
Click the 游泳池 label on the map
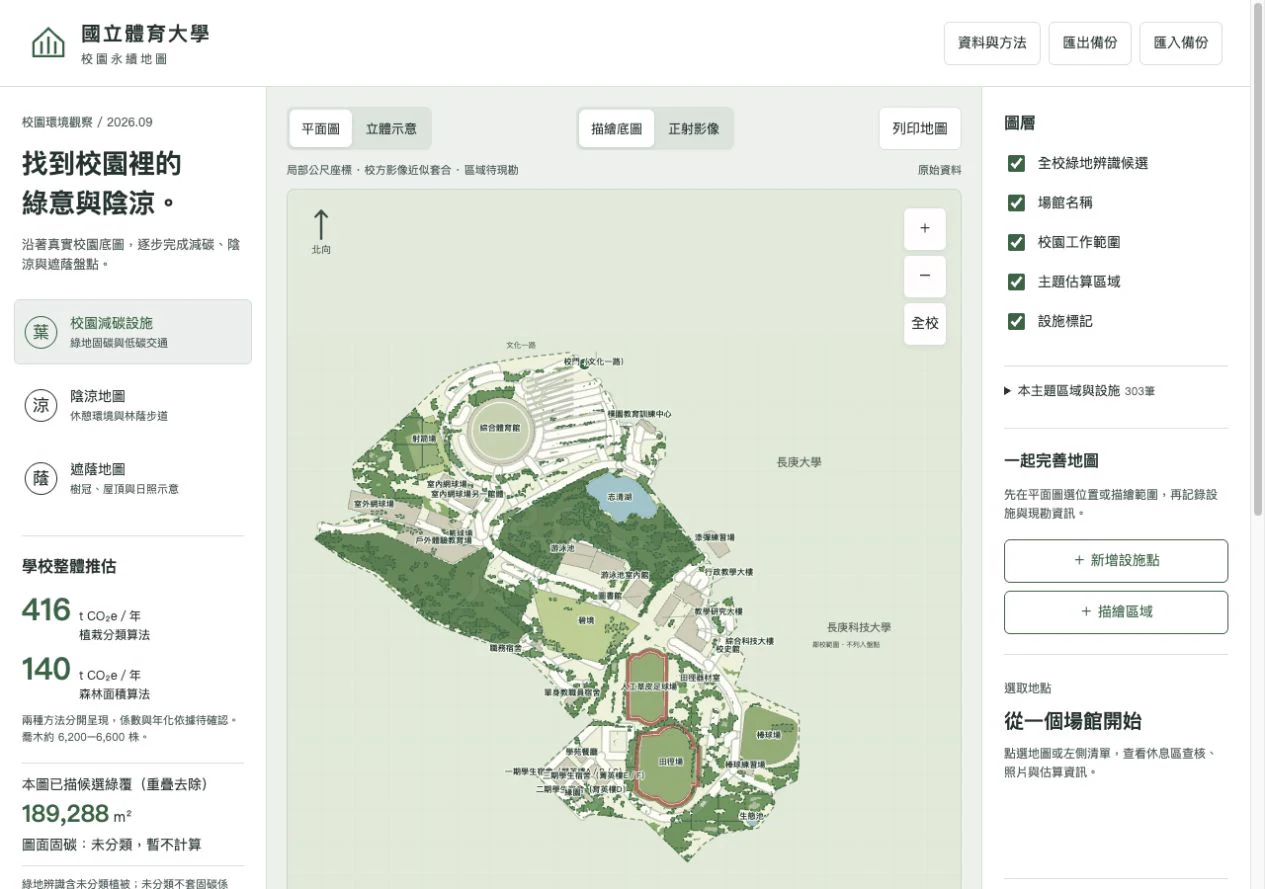[563, 548]
